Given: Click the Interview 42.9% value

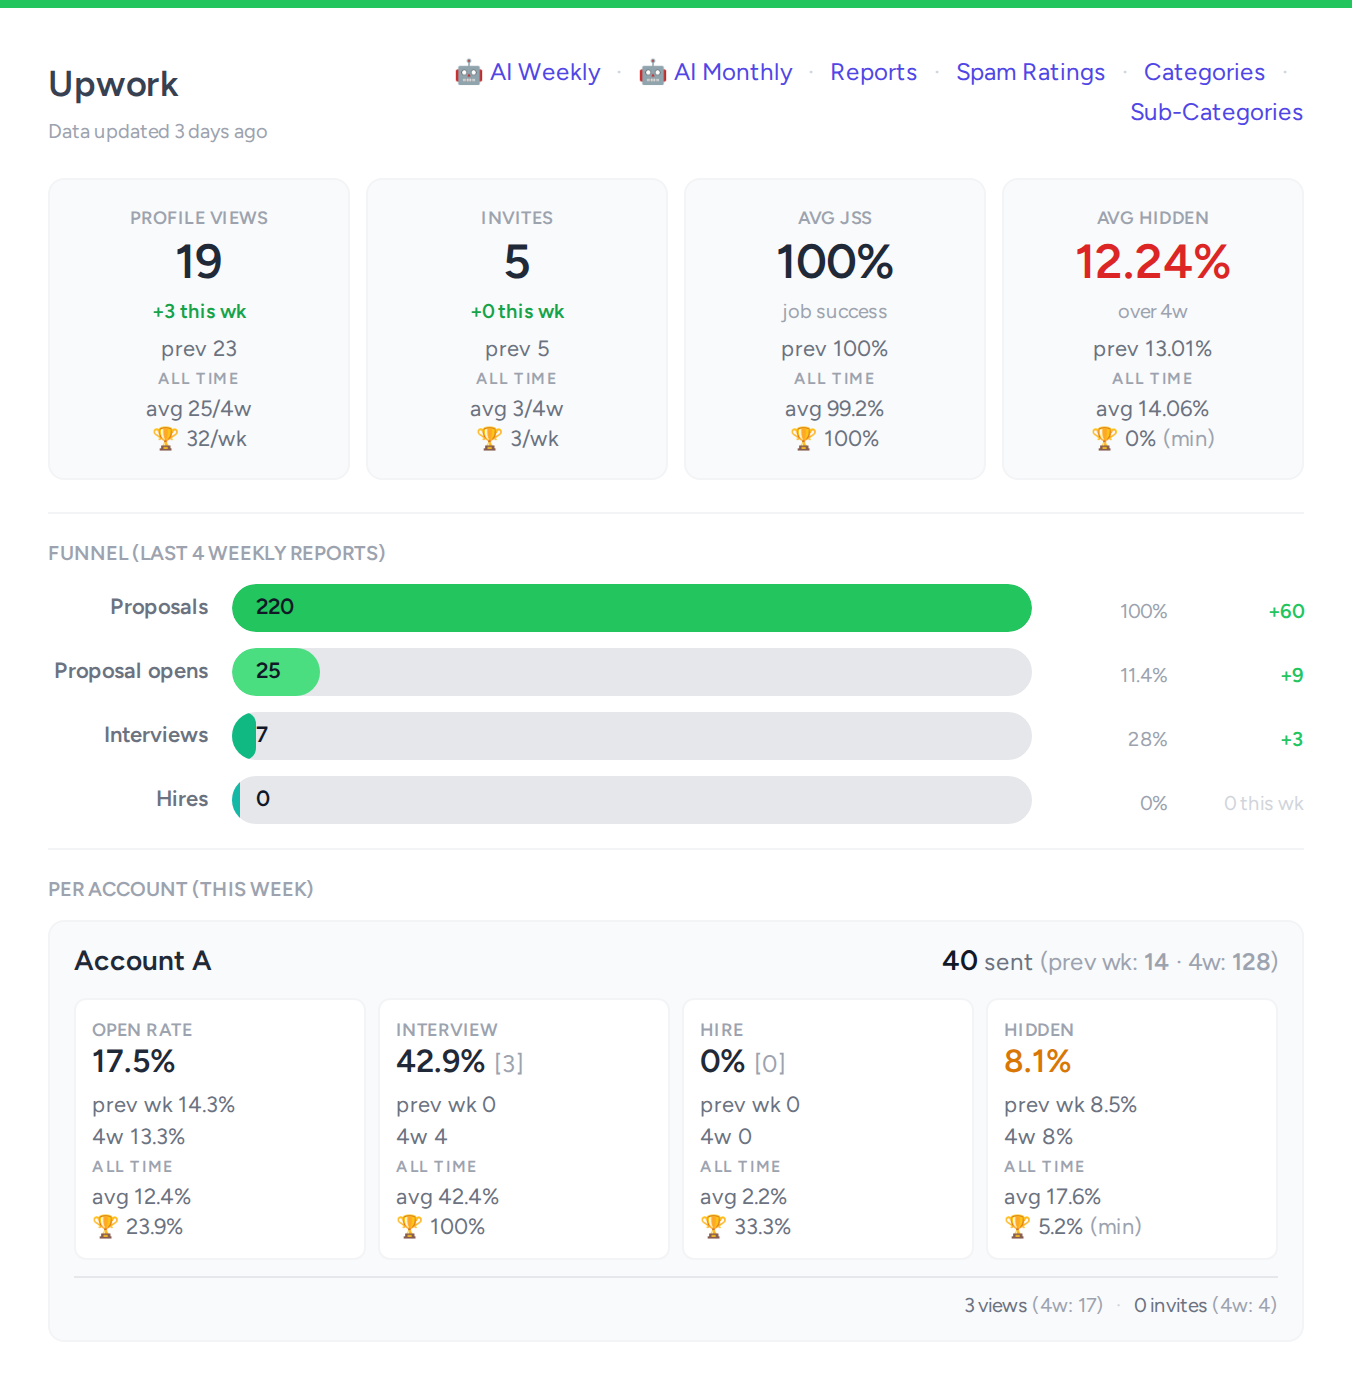Looking at the screenshot, I should pos(441,1061).
